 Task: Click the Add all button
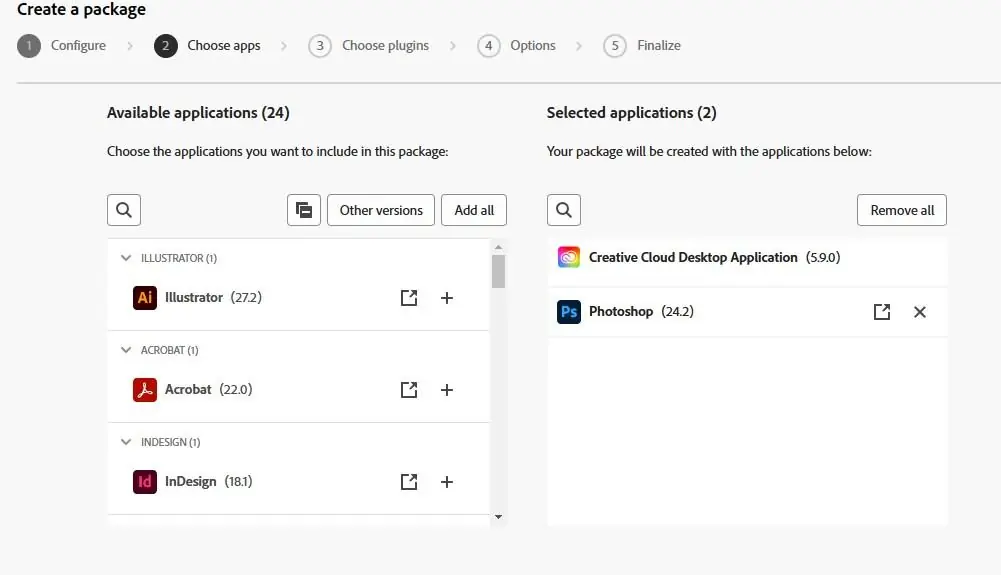(x=474, y=210)
